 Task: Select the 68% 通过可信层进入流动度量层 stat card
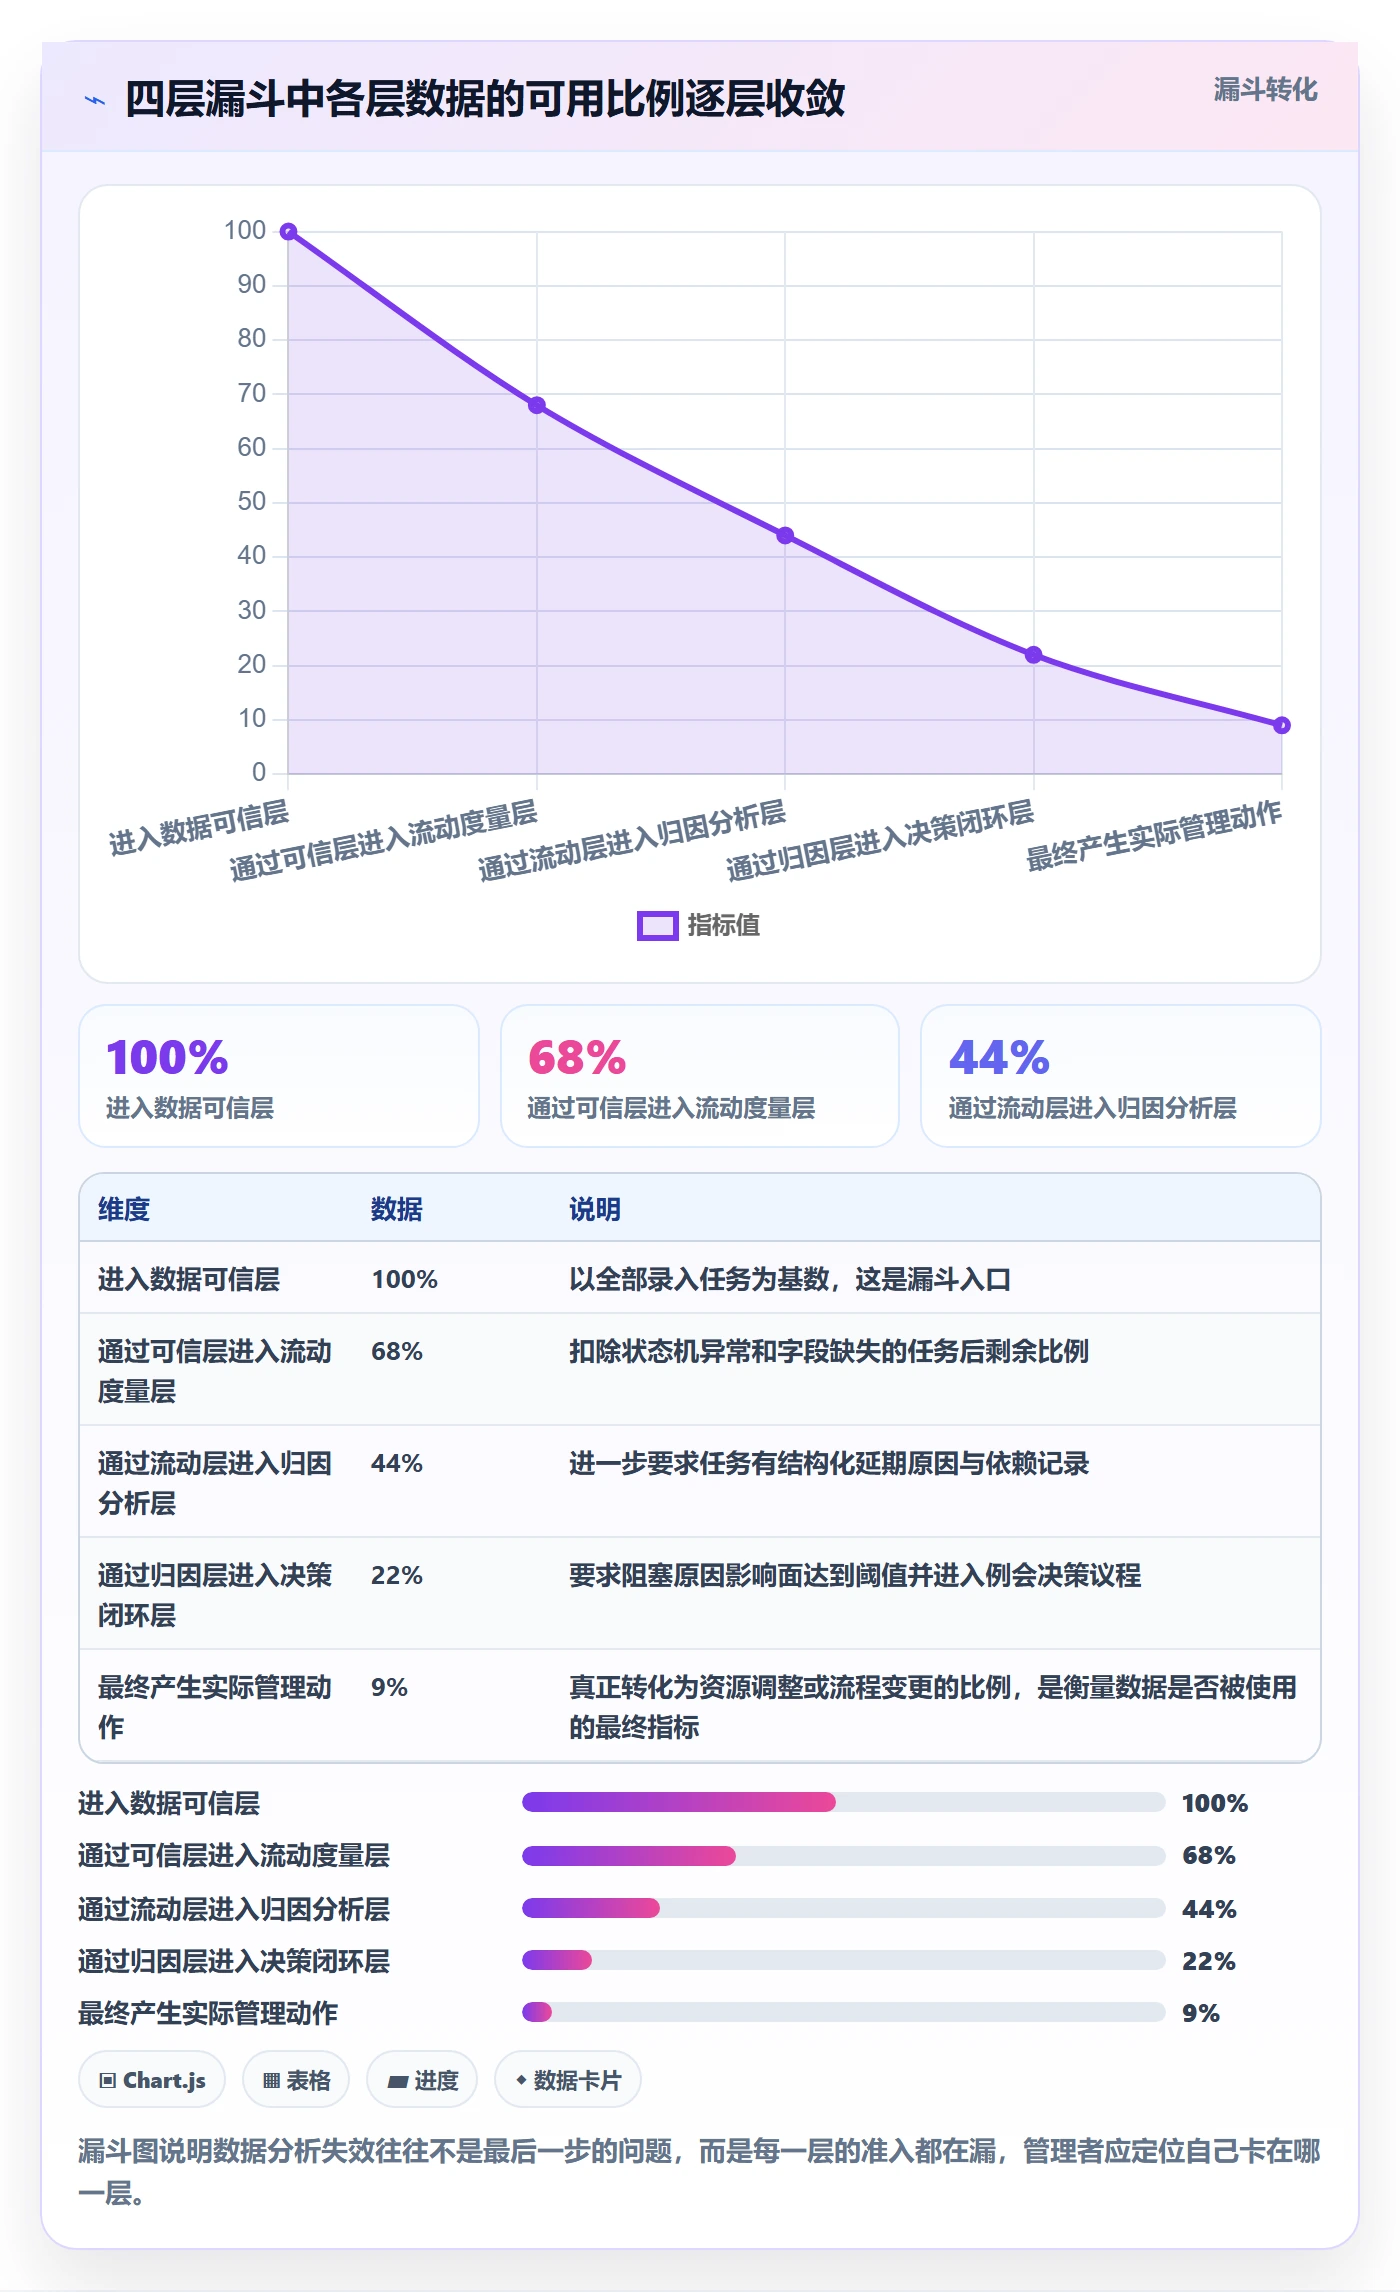pyautogui.click(x=700, y=1076)
